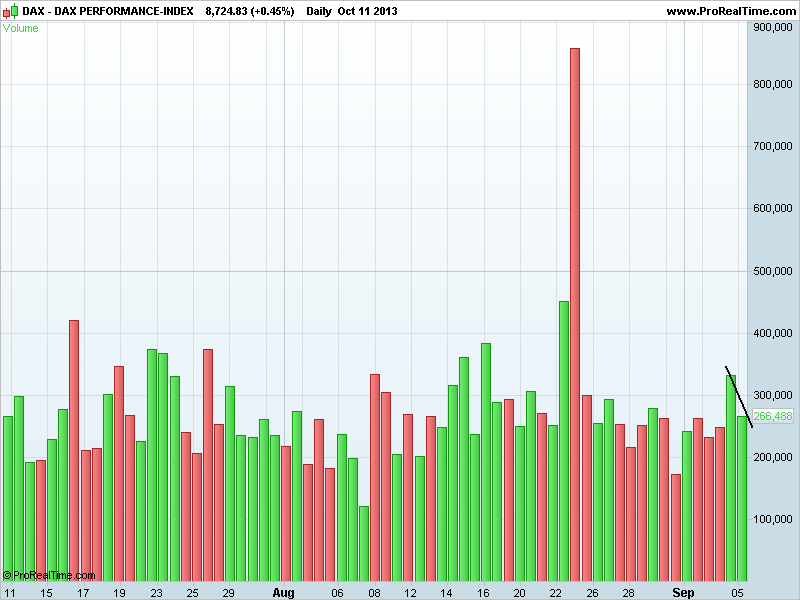The height and width of the screenshot is (600, 800).
Task: Click the Sep month label on time axis
Action: (x=683, y=592)
